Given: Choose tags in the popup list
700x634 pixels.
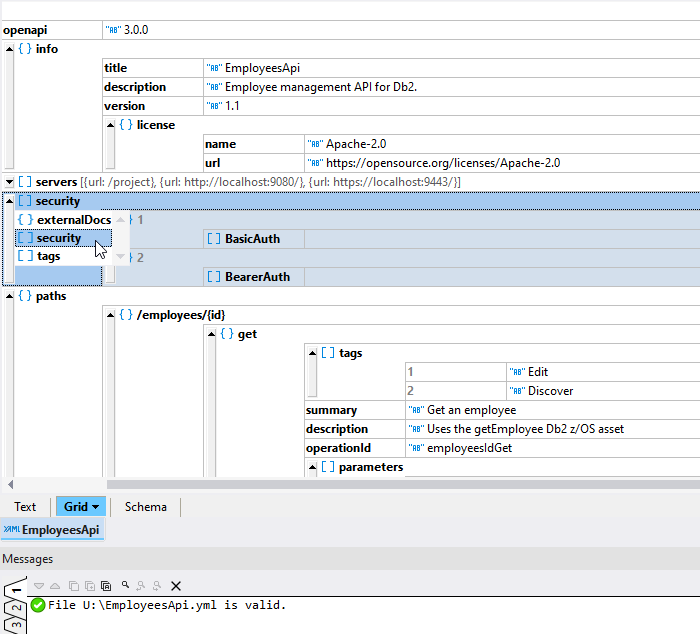Looking at the screenshot, I should pyautogui.click(x=48, y=256).
